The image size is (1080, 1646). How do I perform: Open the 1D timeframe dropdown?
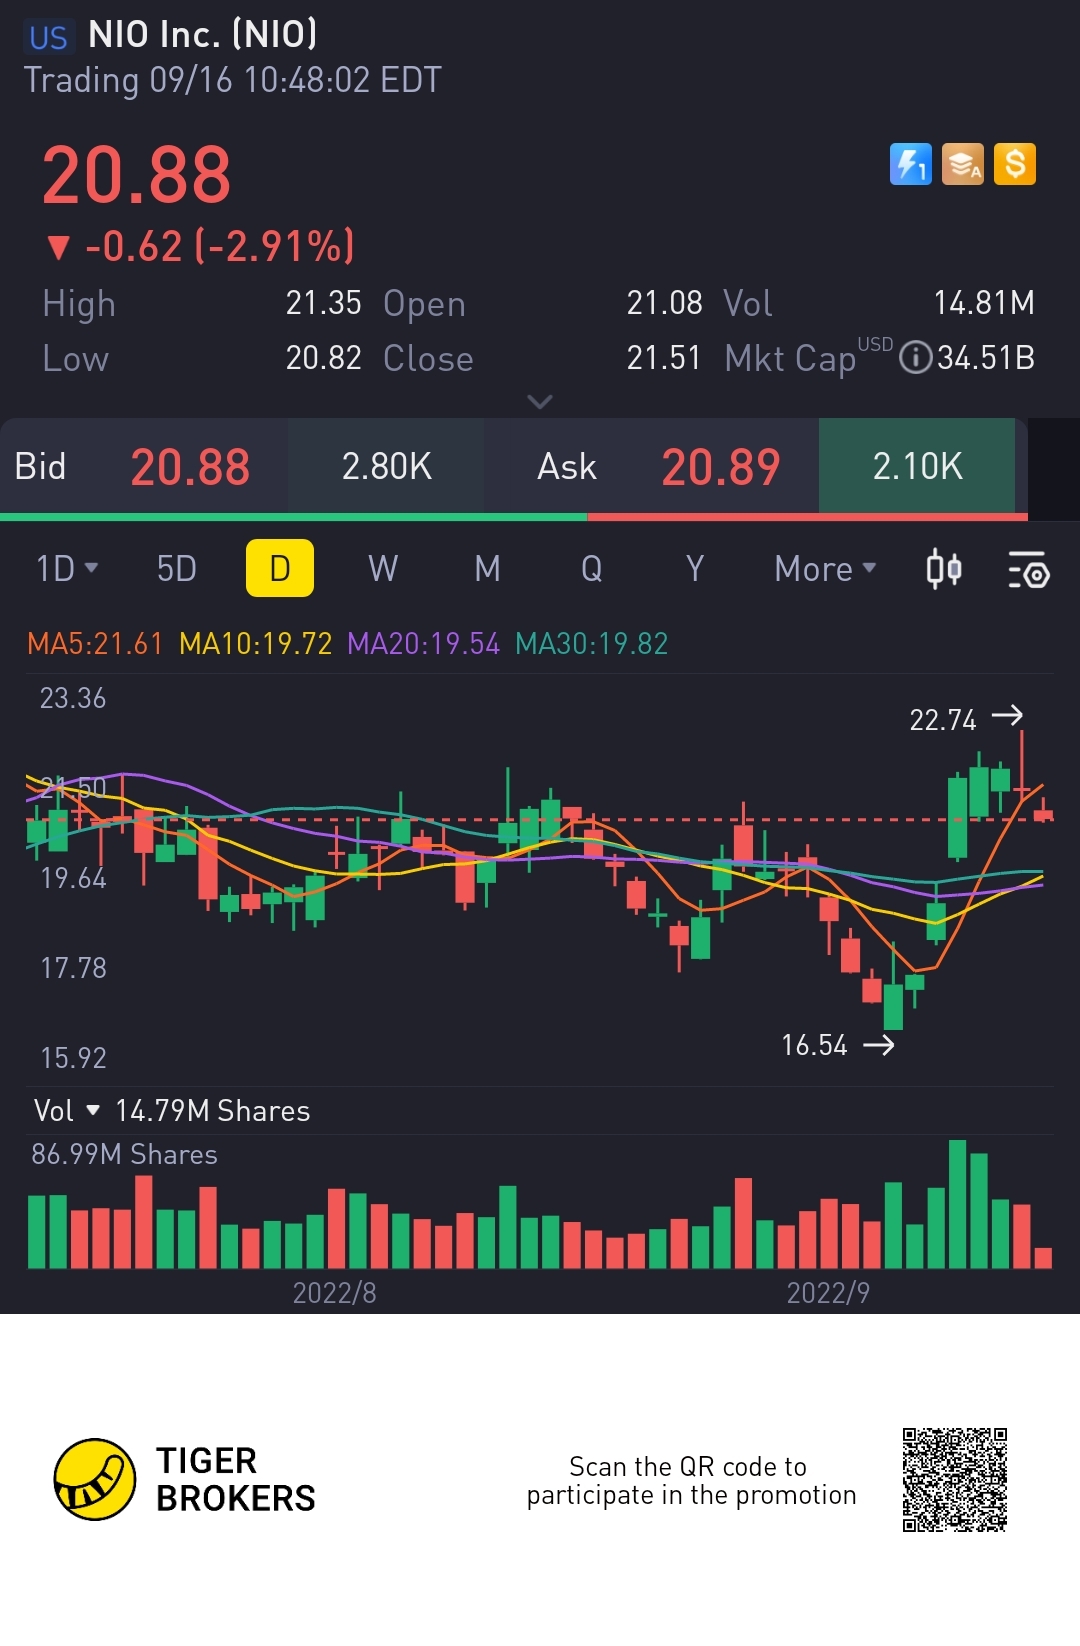pyautogui.click(x=67, y=569)
